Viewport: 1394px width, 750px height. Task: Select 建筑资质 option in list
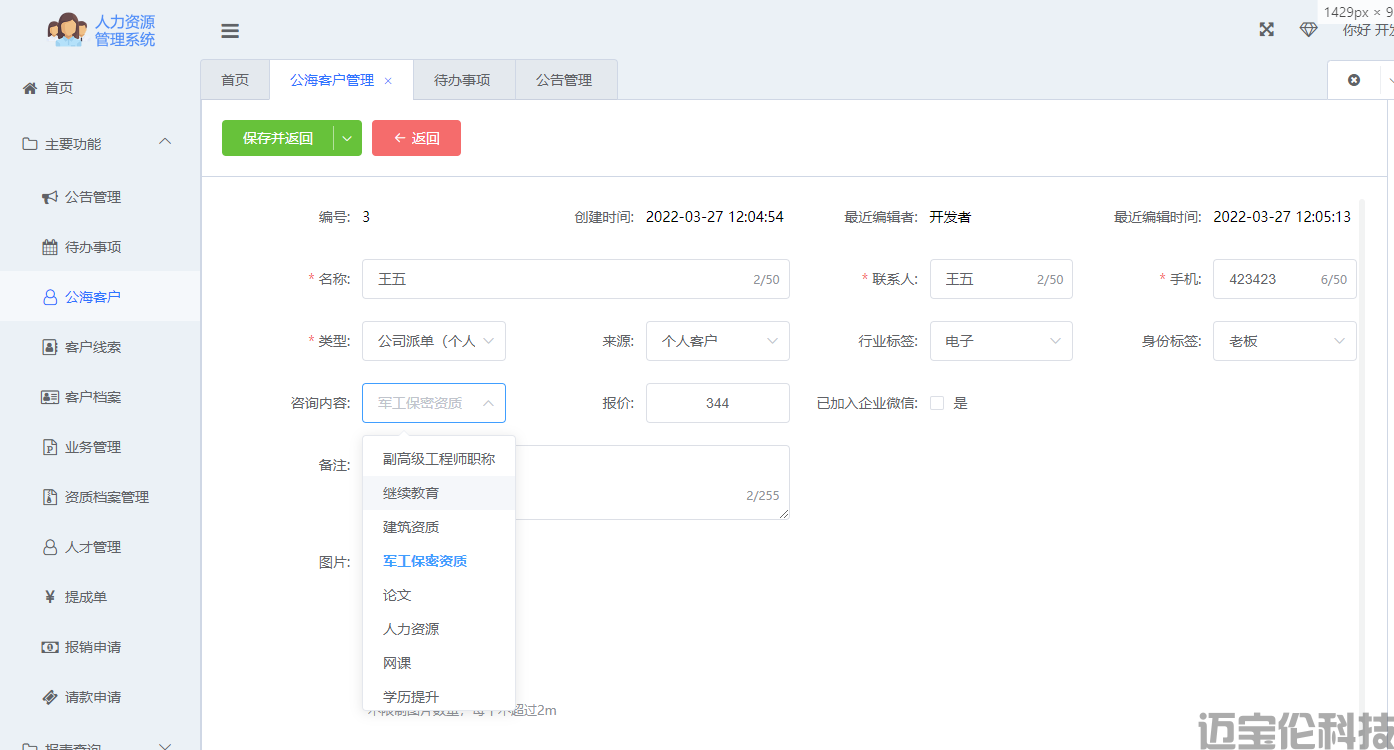point(439,527)
